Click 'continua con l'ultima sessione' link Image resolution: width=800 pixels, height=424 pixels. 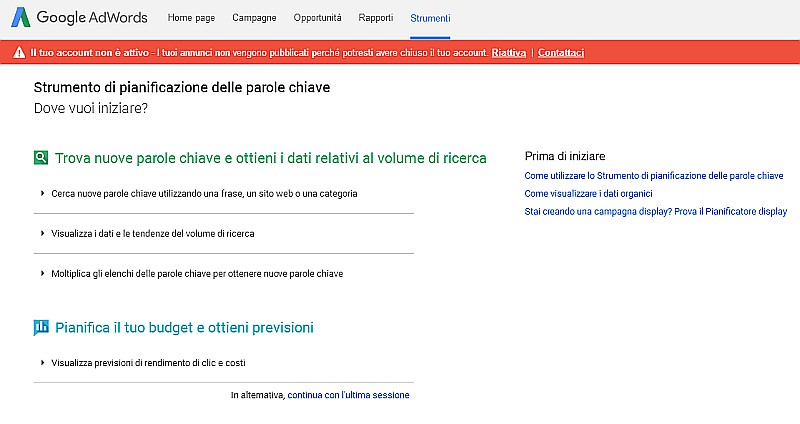pos(348,395)
